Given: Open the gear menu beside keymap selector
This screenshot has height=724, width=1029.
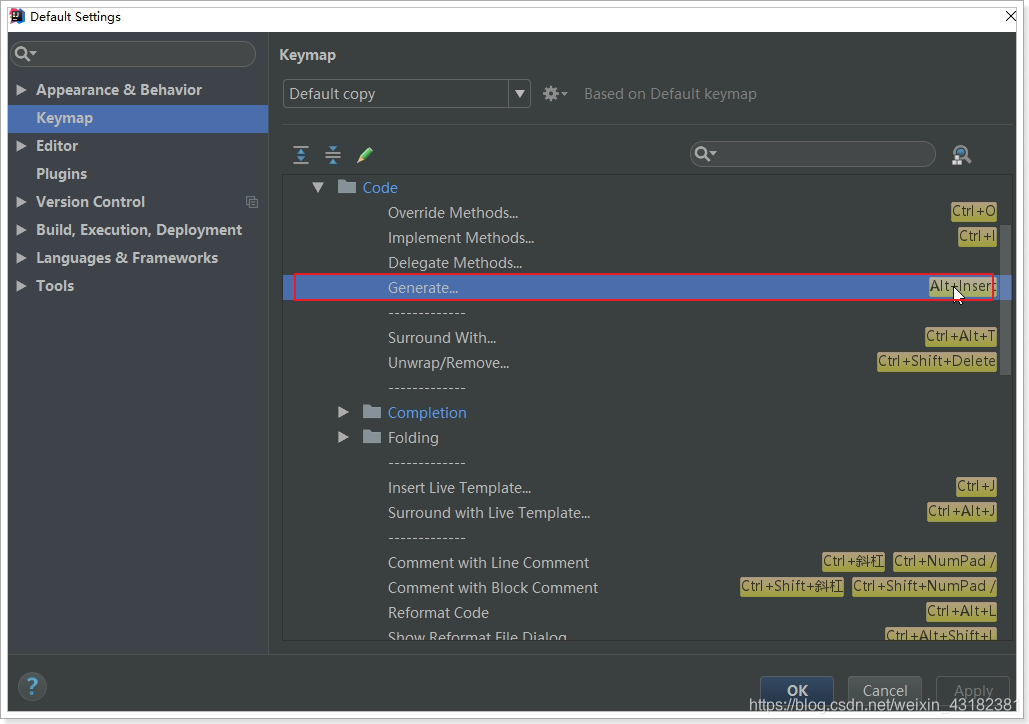Looking at the screenshot, I should (555, 94).
